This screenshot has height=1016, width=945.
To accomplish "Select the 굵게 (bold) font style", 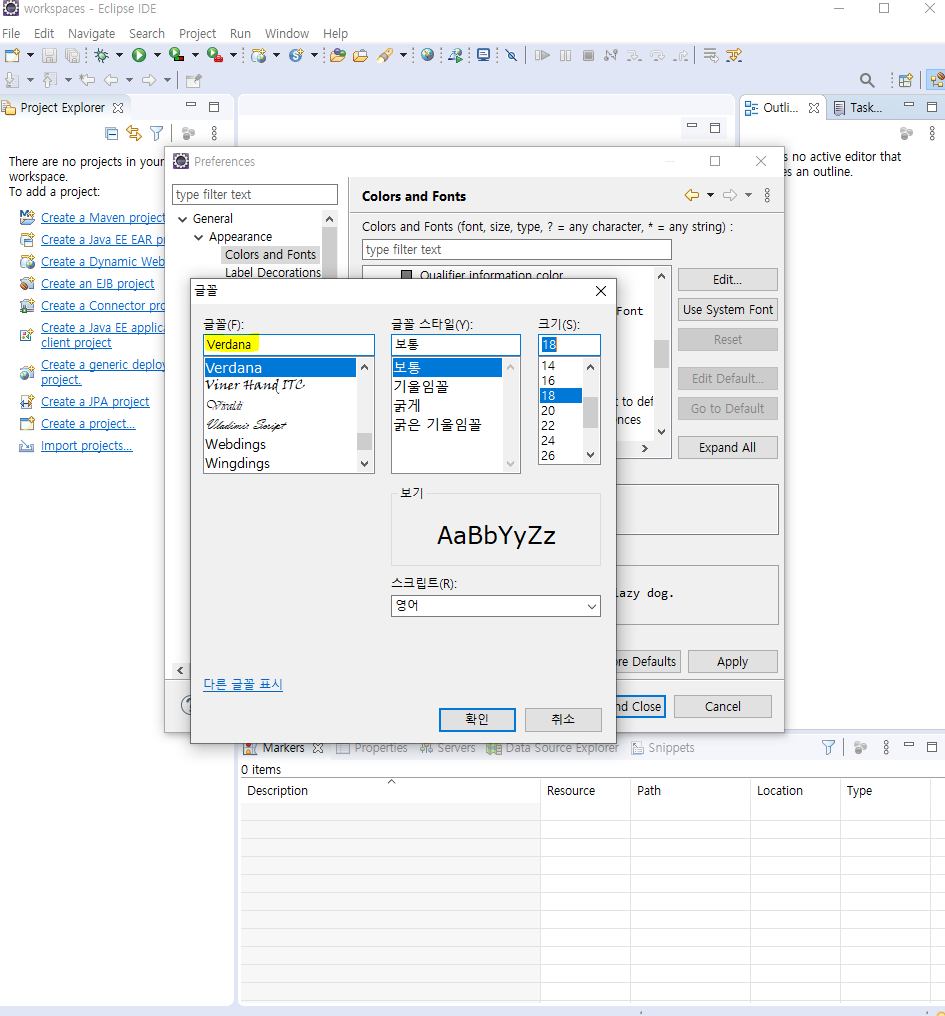I will point(408,406).
